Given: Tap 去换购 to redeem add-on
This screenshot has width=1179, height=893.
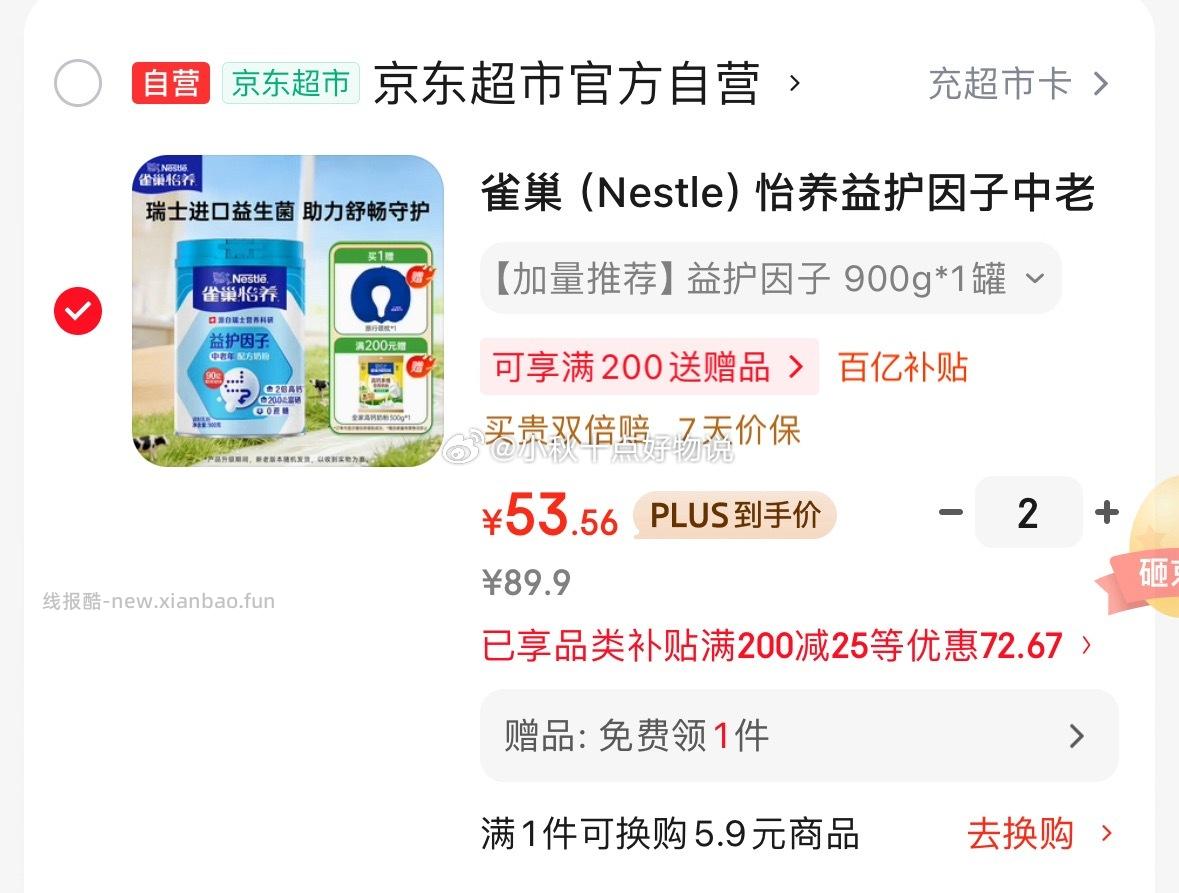Looking at the screenshot, I should tap(1038, 834).
